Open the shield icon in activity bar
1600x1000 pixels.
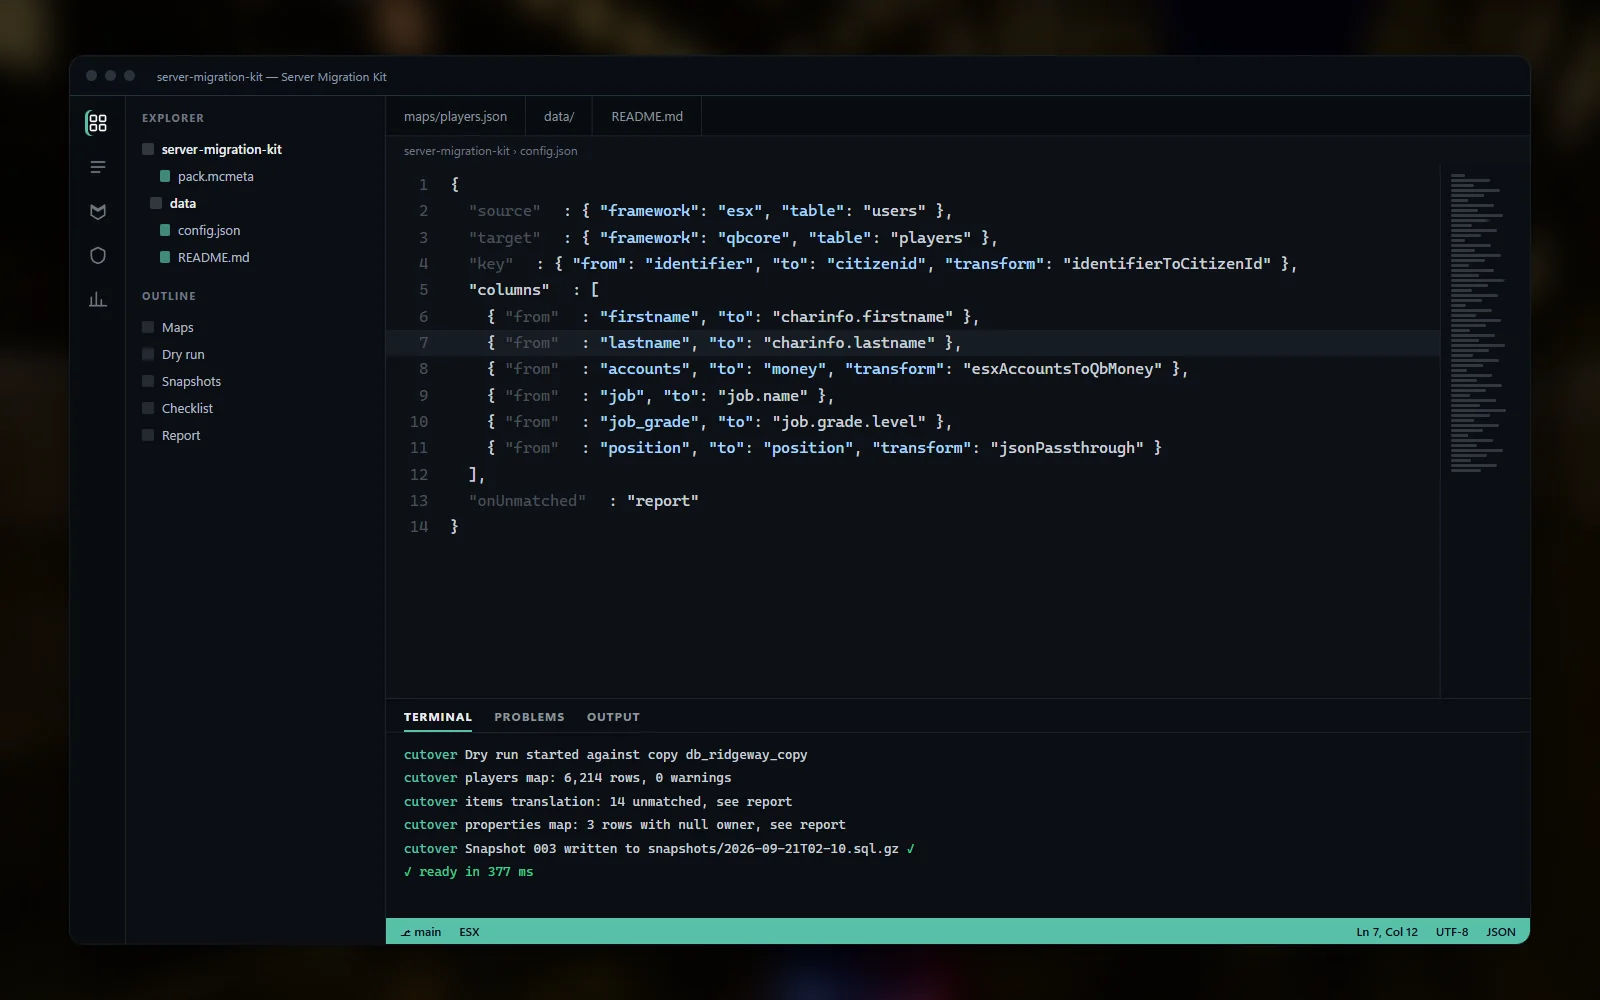(97, 255)
